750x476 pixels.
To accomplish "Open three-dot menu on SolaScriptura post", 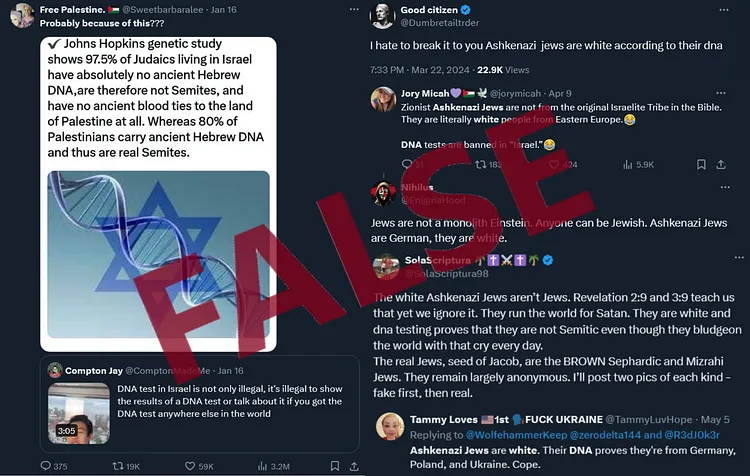I will (x=739, y=257).
